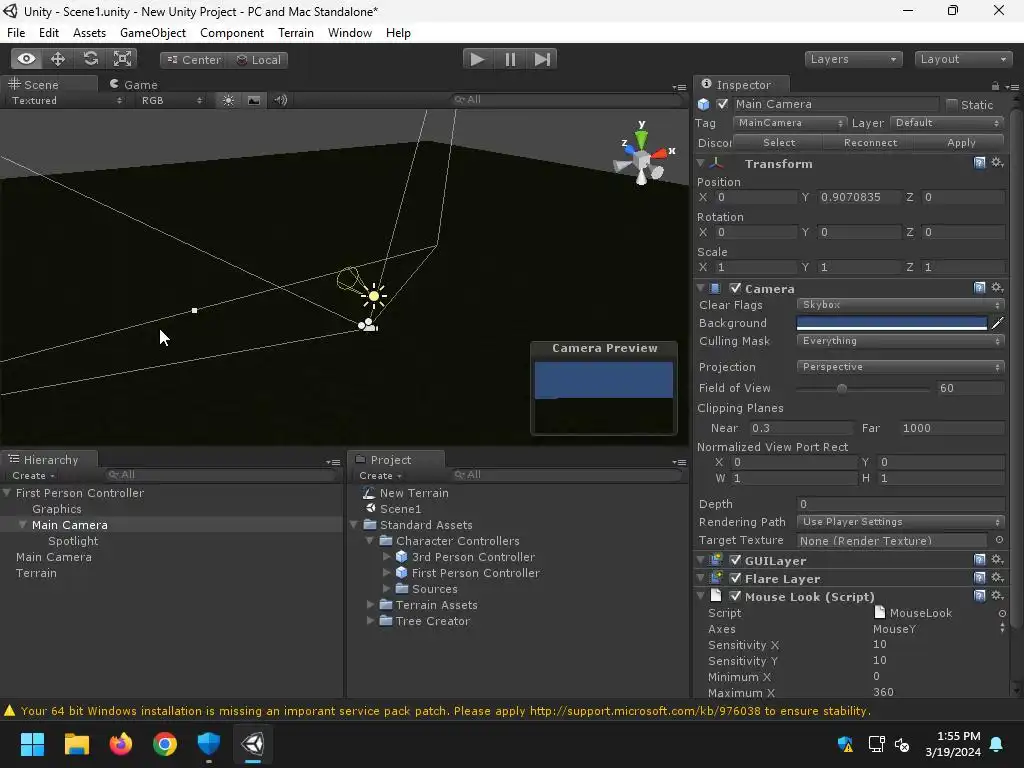Toggle Mouse Look script checkbox

(x=735, y=596)
